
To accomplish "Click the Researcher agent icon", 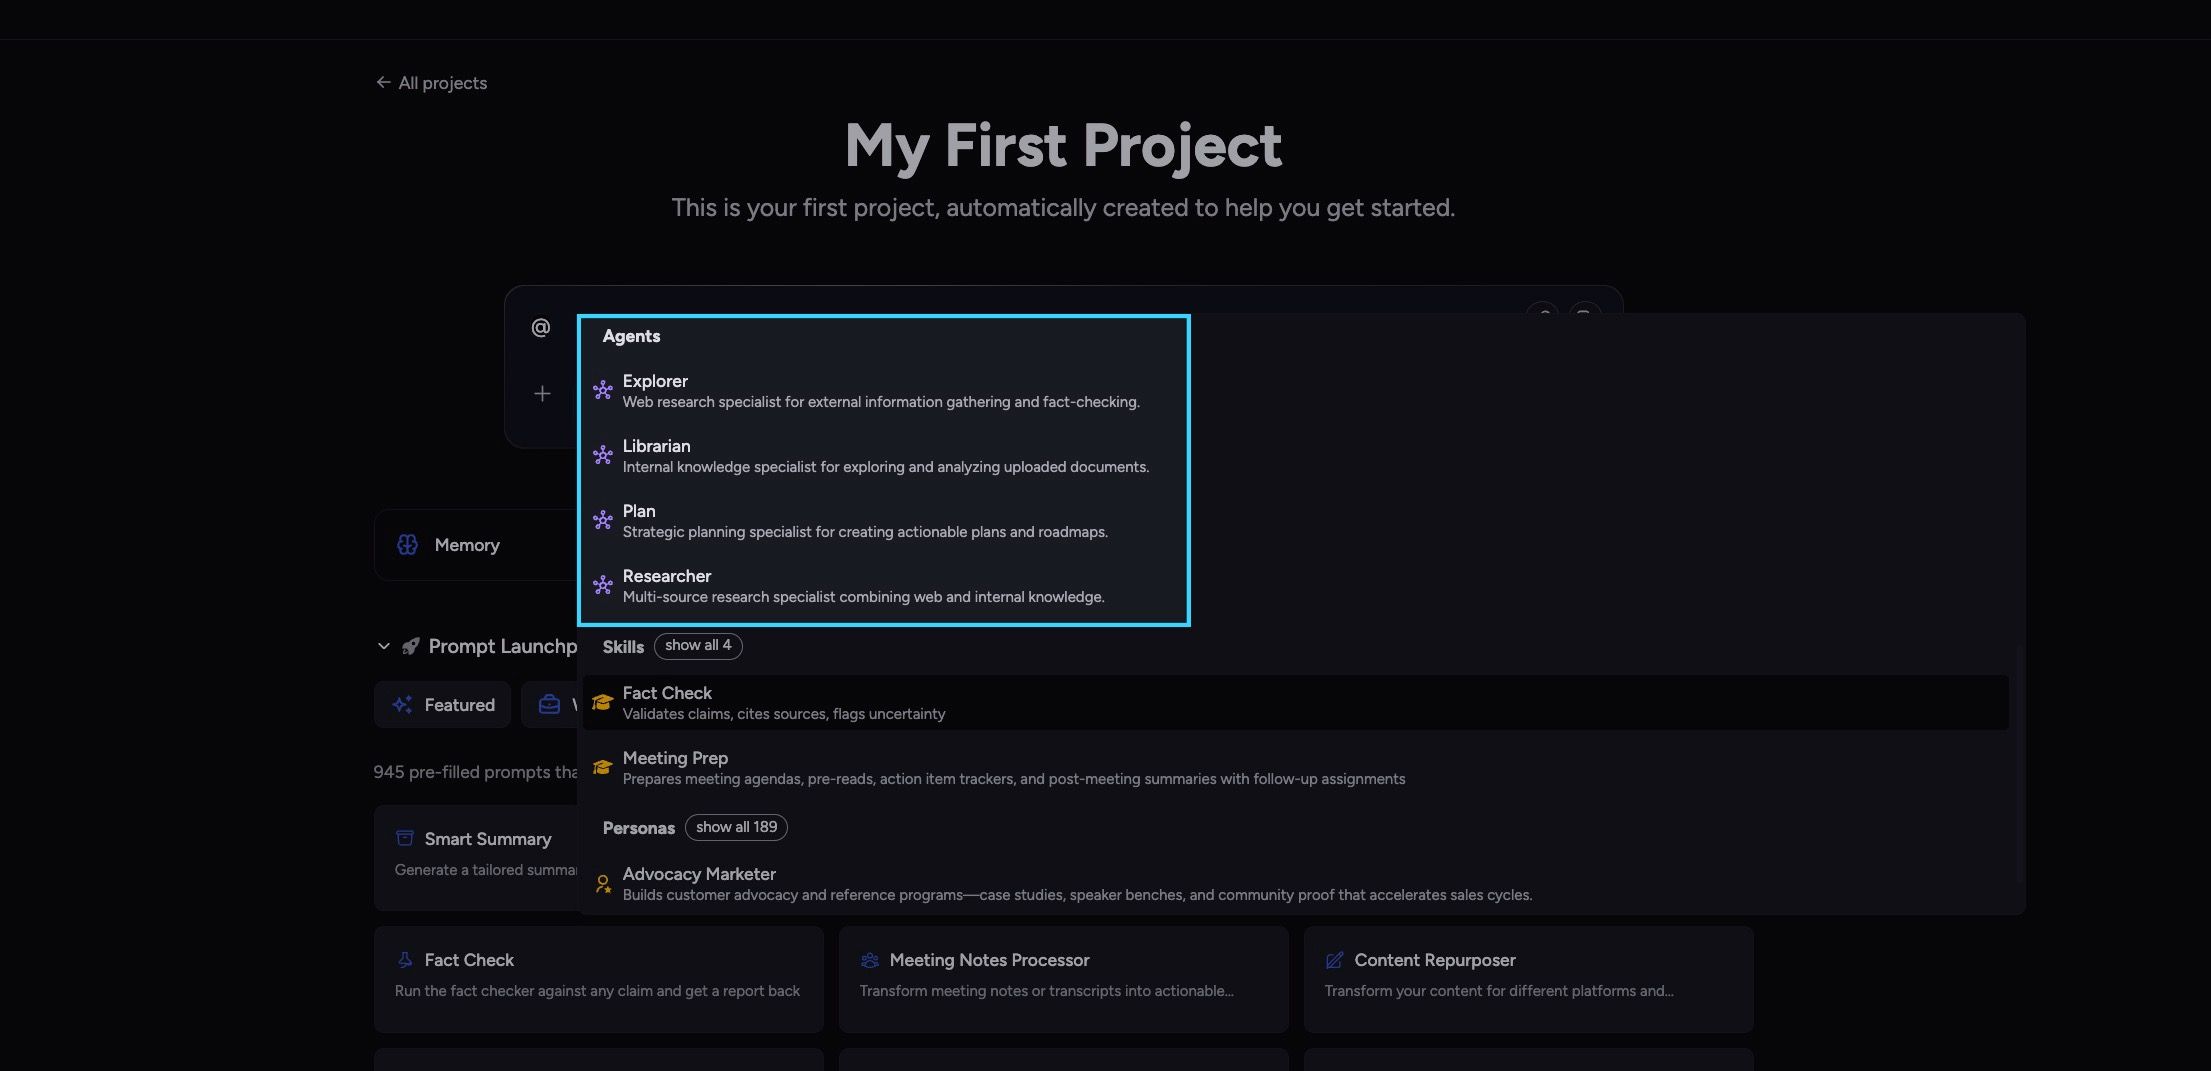I will pos(602,586).
